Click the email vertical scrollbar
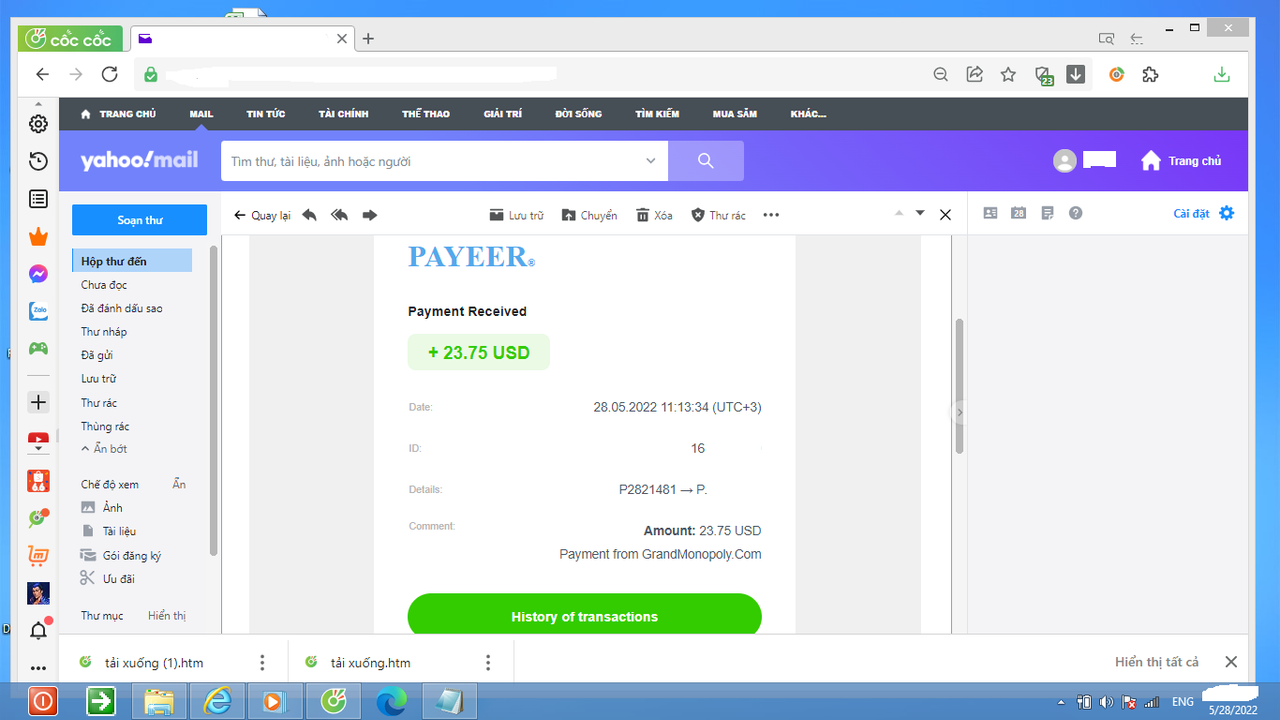Screen dimensions: 1280x720 pos(959,386)
